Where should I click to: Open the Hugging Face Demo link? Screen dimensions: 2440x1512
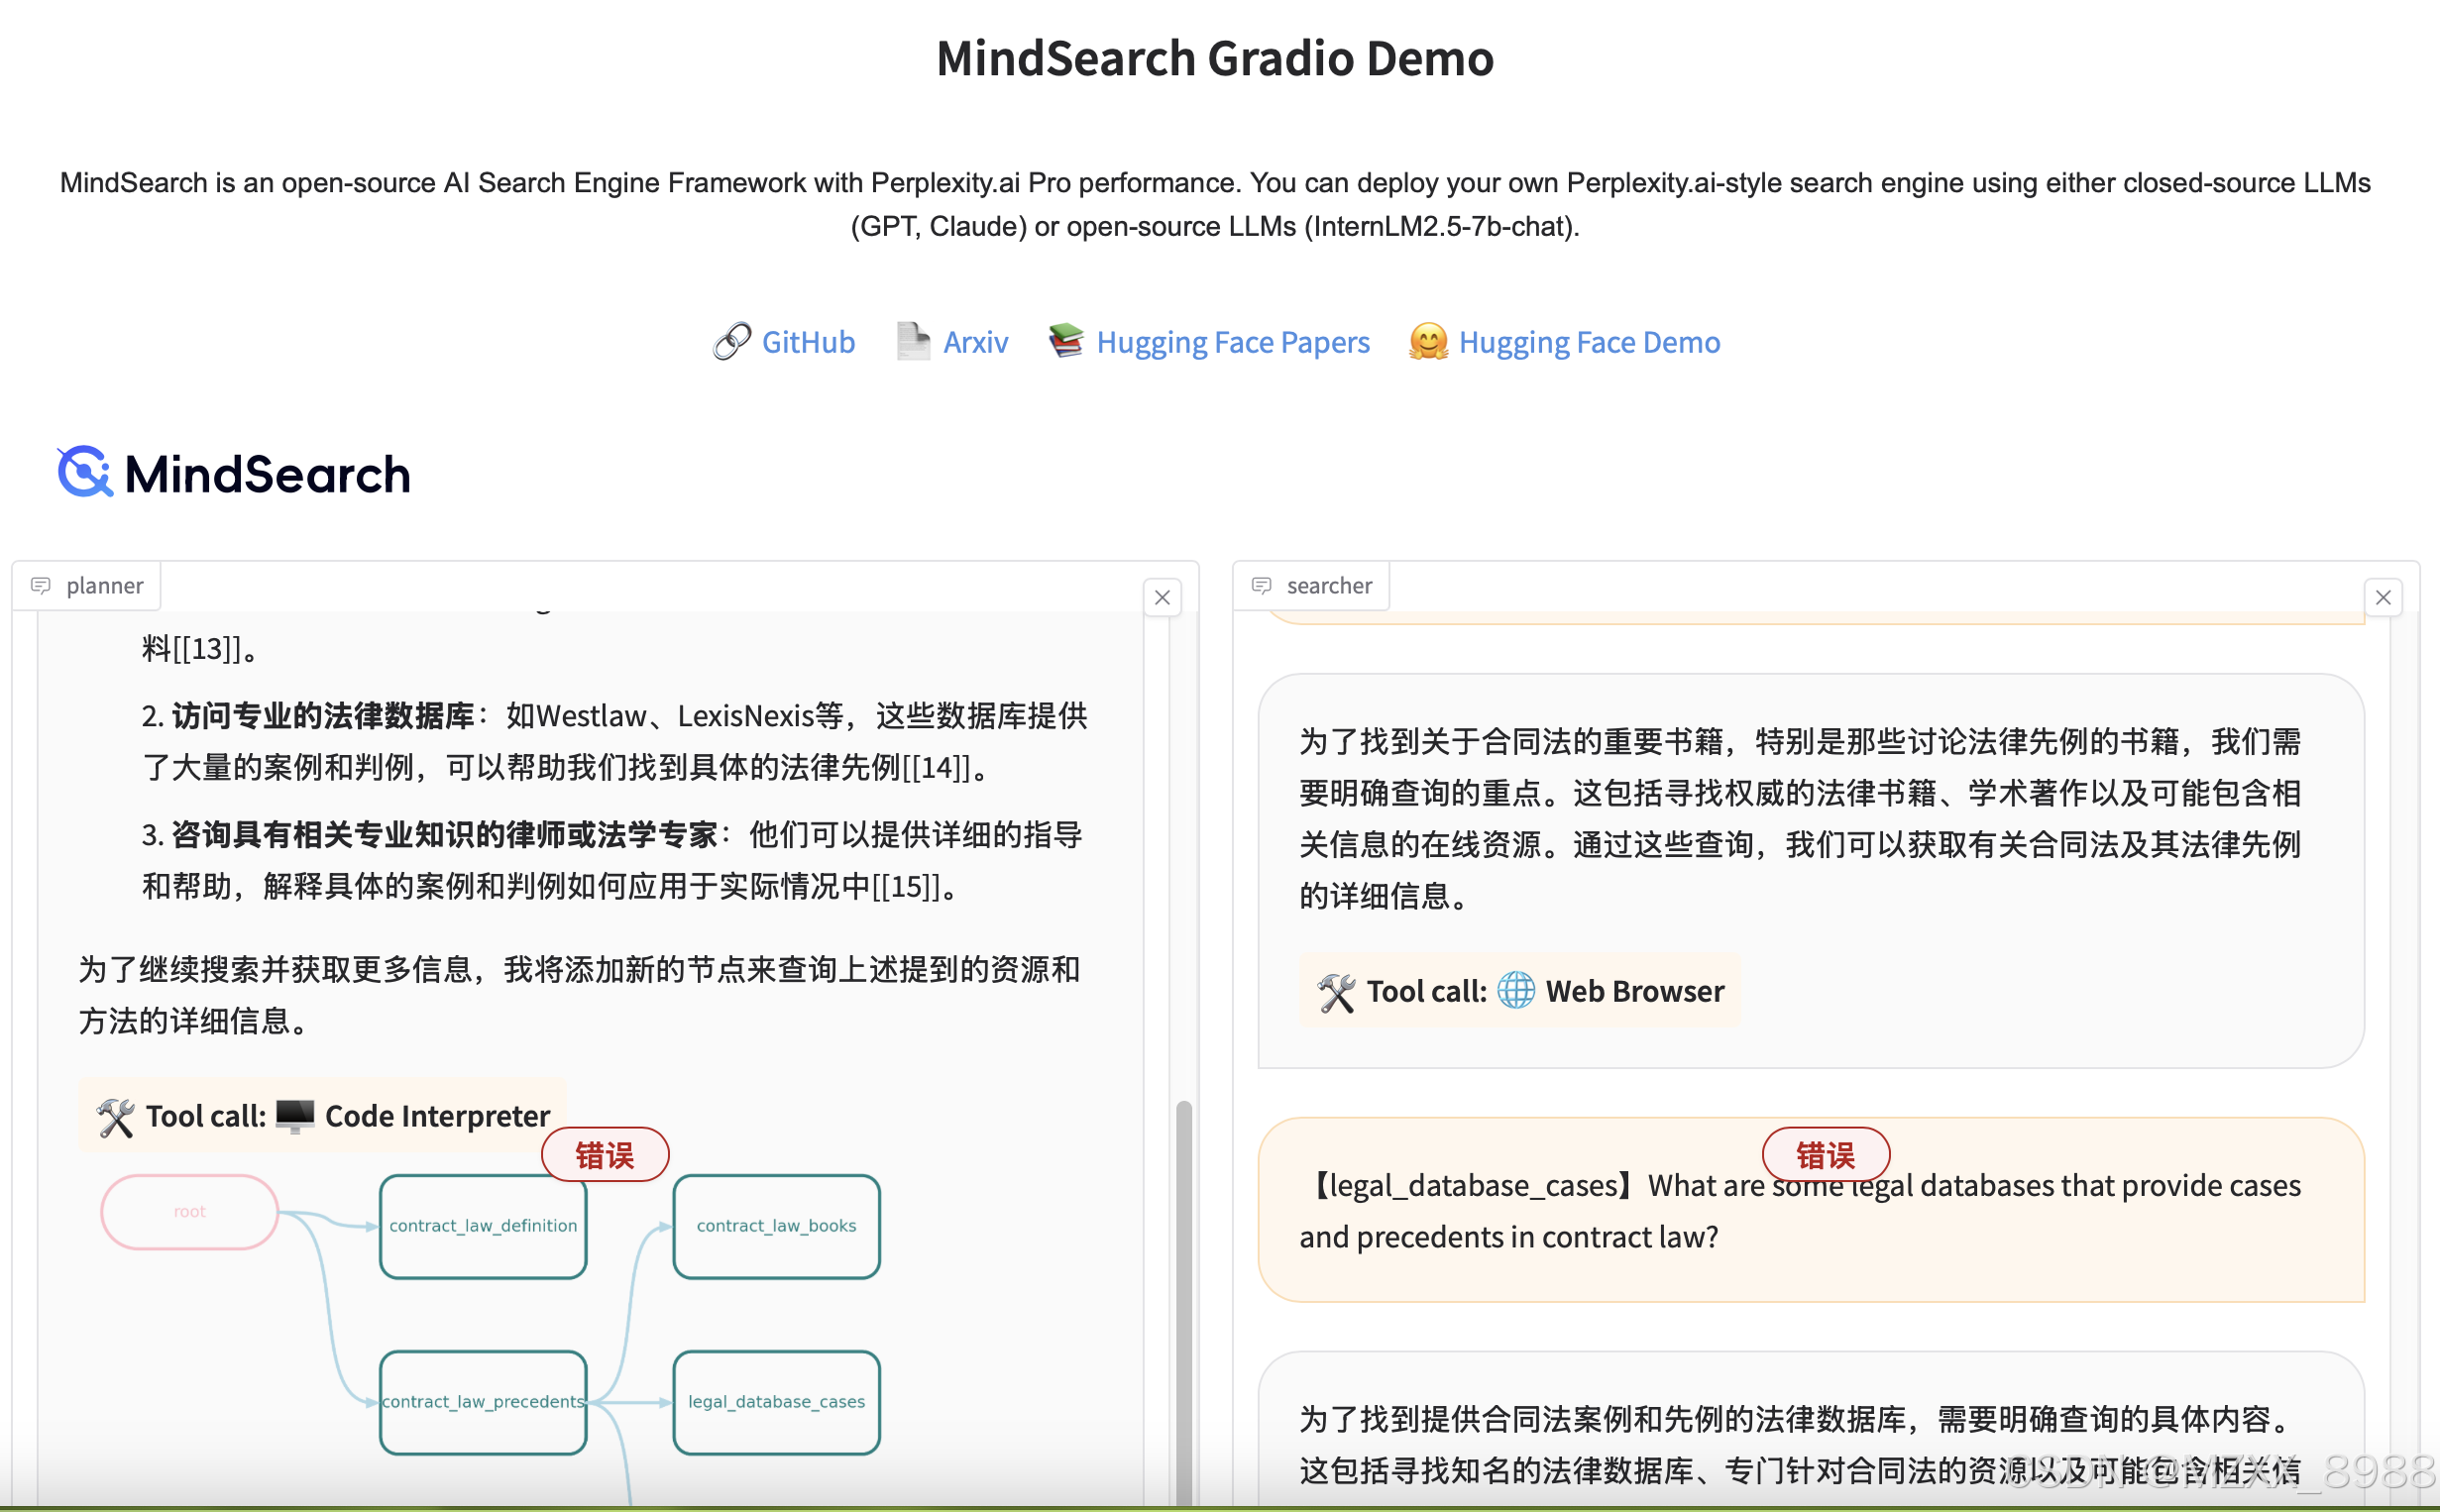click(x=1588, y=342)
